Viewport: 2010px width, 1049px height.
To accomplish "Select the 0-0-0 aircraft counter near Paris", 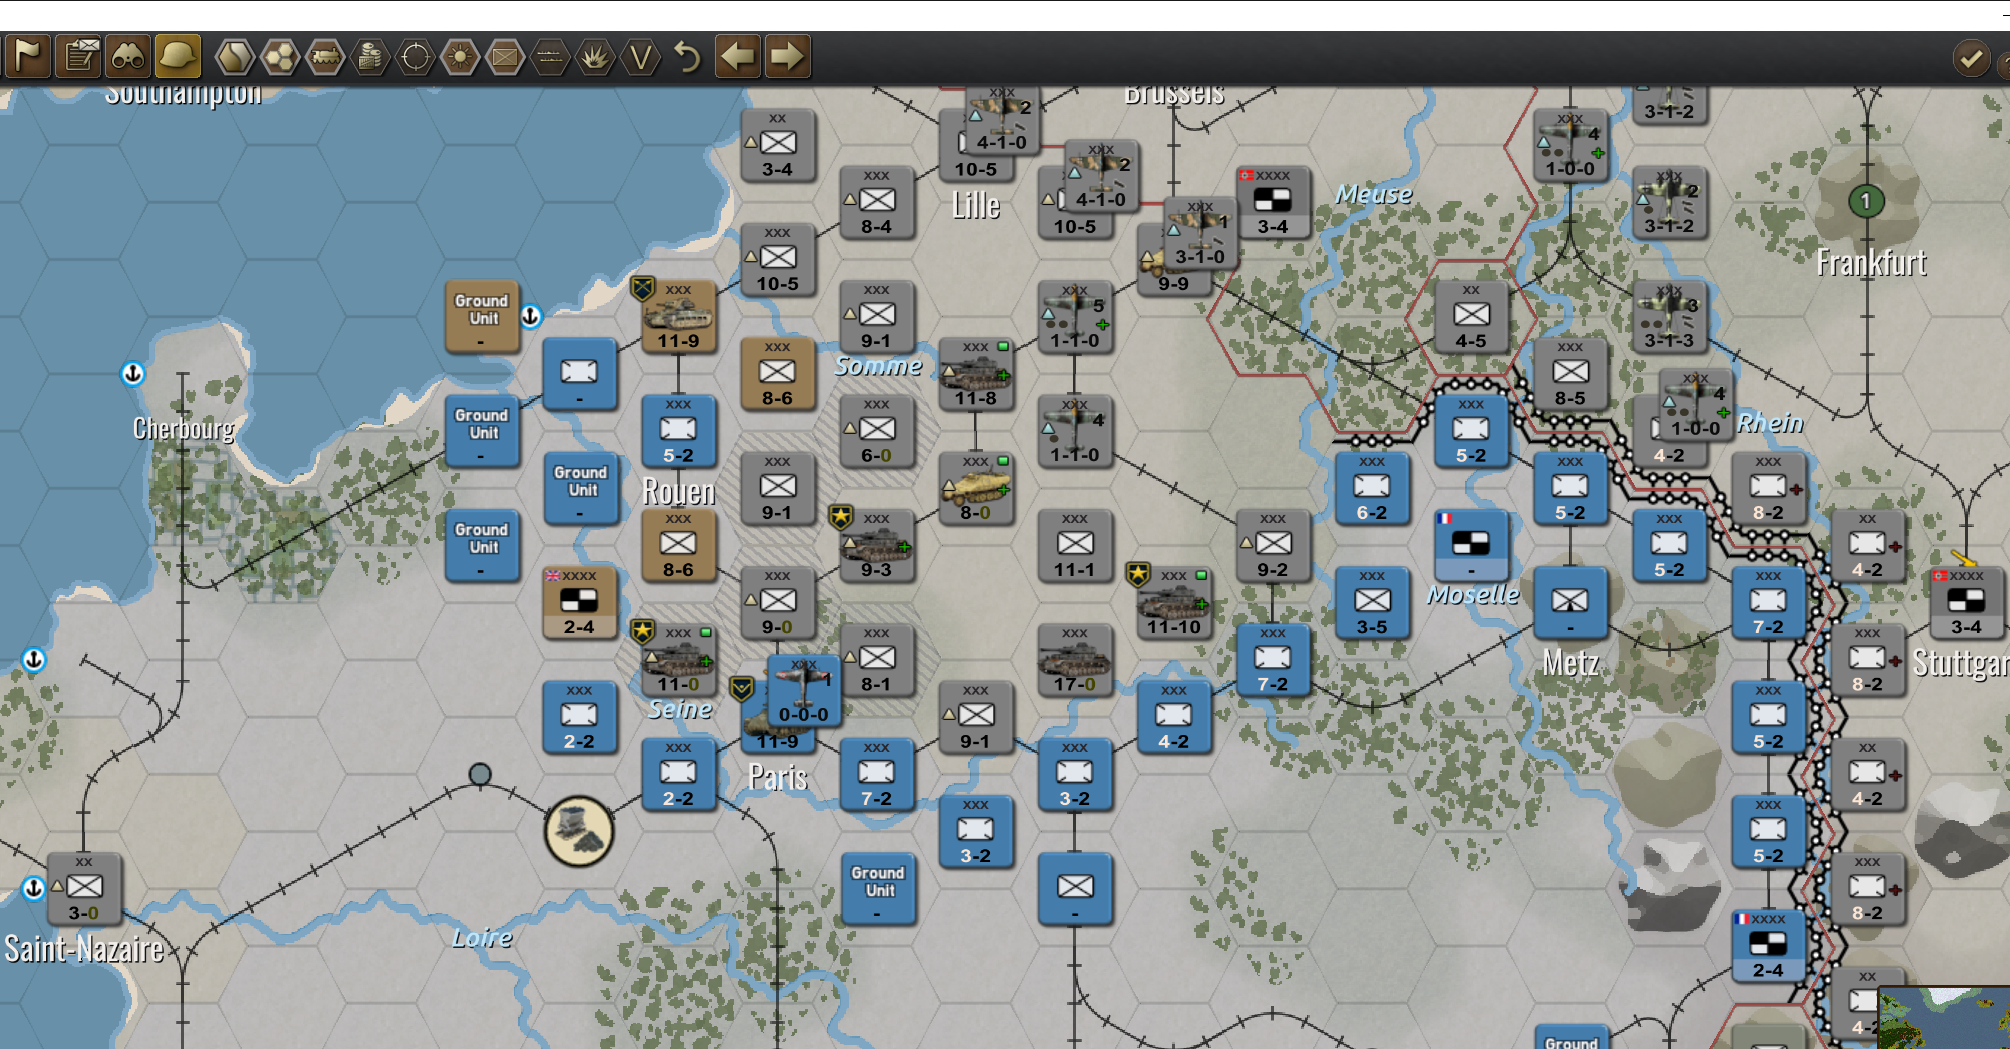I will [804, 691].
